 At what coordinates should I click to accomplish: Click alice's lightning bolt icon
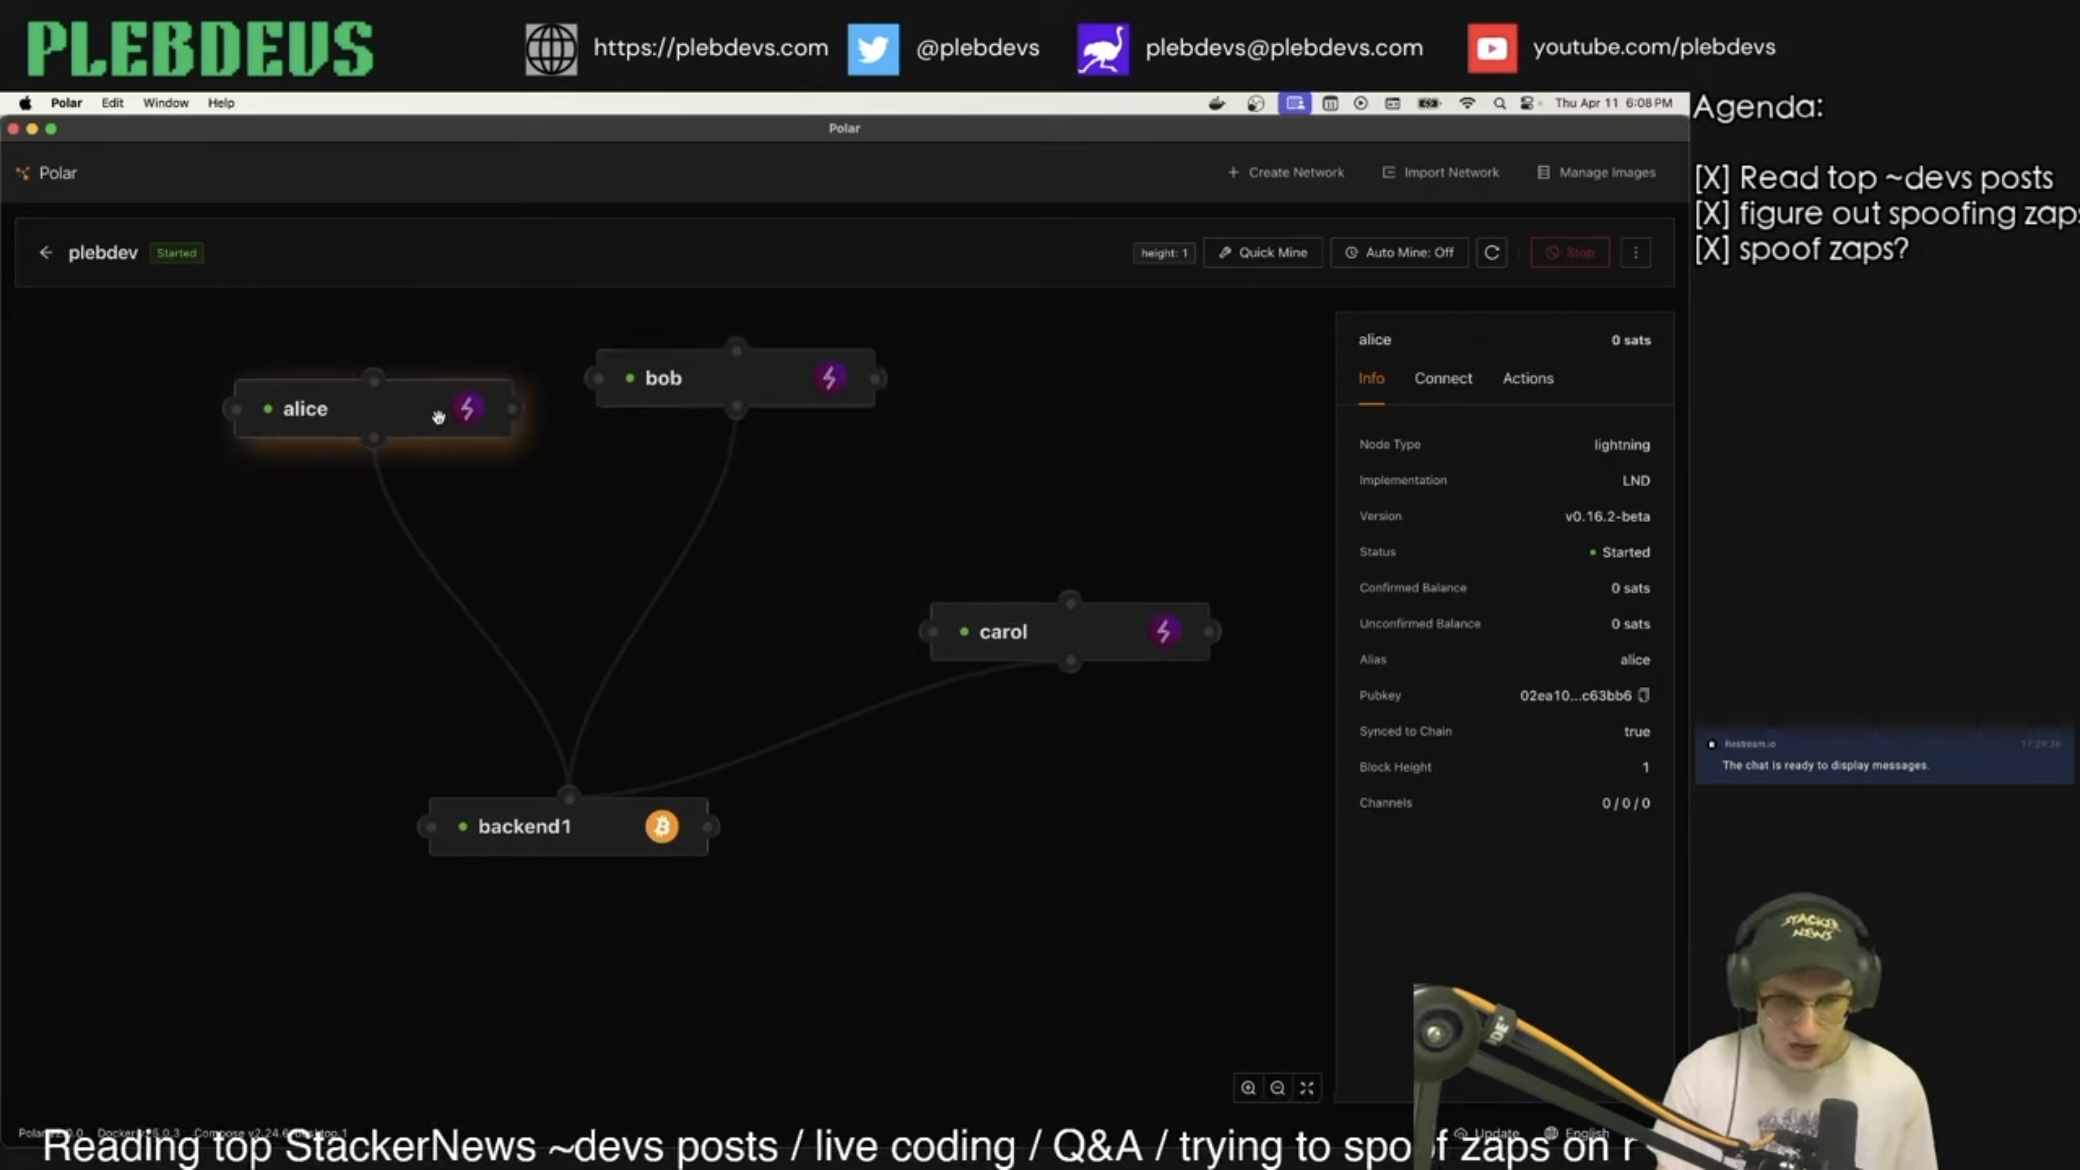467,408
